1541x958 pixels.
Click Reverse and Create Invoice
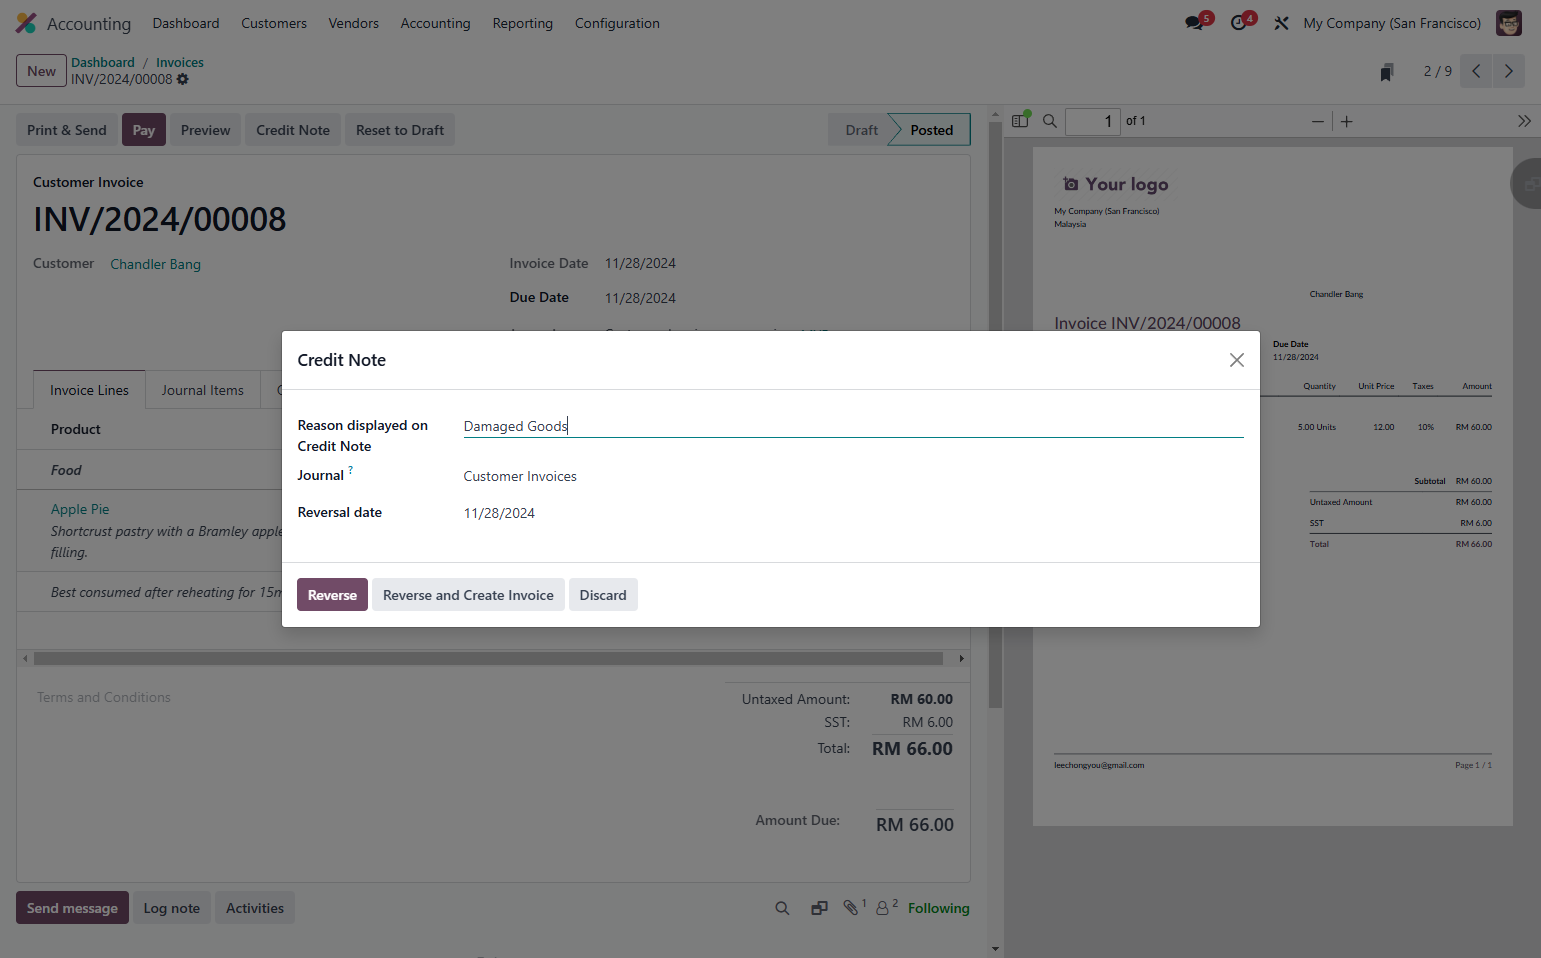[x=468, y=595]
